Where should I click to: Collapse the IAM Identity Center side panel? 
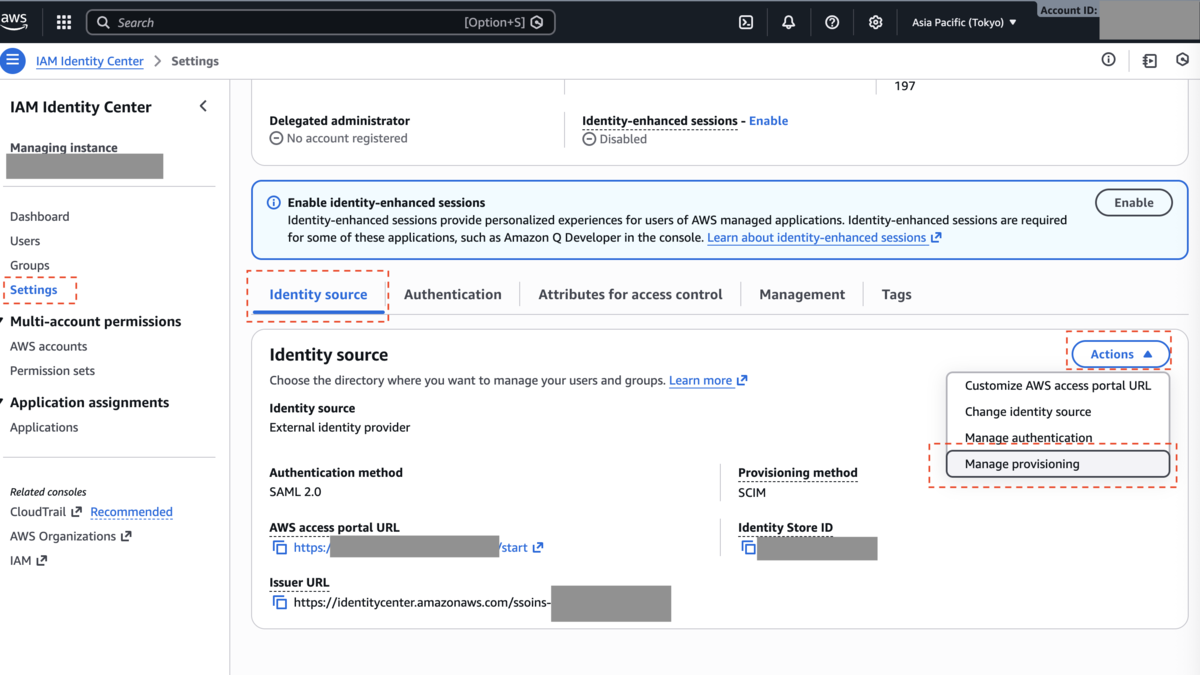(203, 106)
